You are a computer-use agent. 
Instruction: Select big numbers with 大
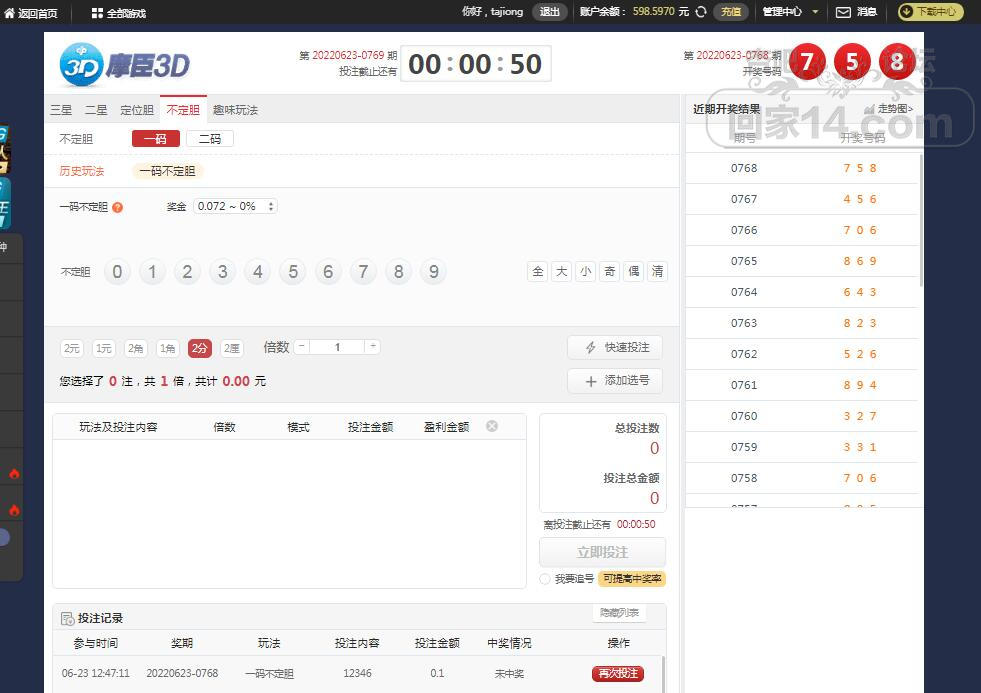coord(562,271)
